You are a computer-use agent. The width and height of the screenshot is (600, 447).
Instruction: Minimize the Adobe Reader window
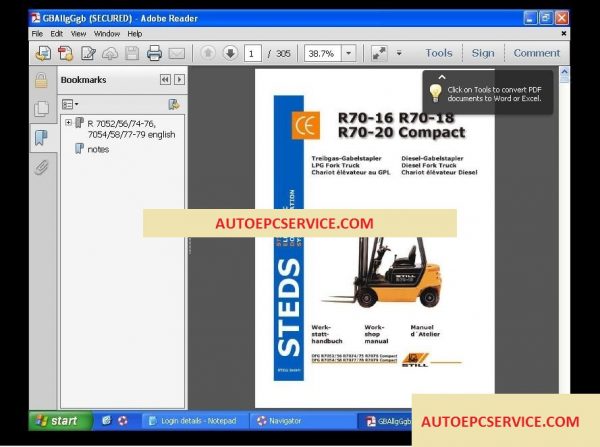pyautogui.click(x=530, y=18)
